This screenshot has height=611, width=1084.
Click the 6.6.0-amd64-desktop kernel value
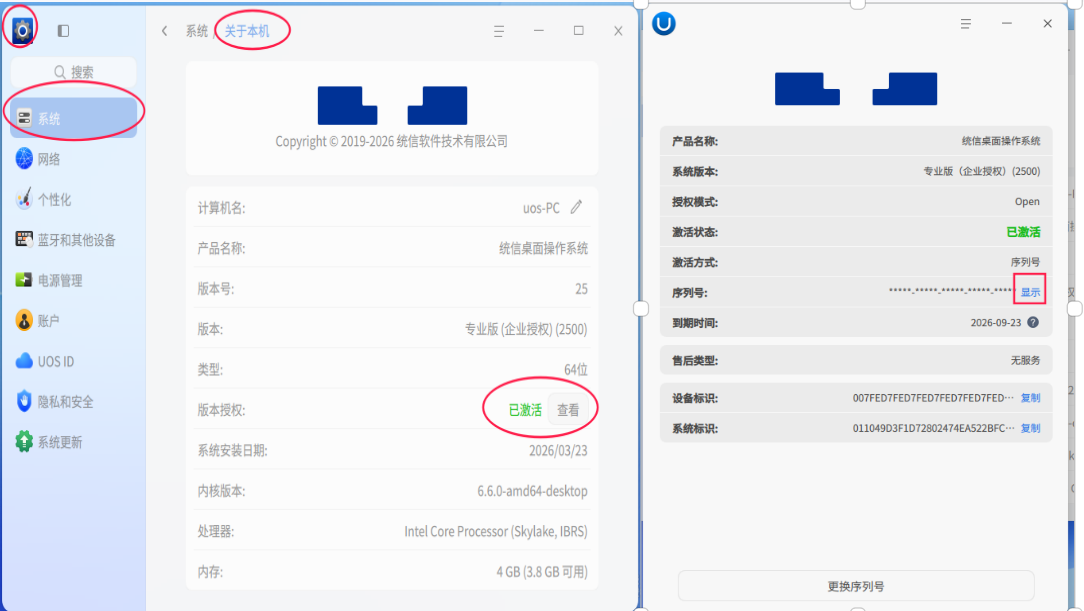[532, 491]
